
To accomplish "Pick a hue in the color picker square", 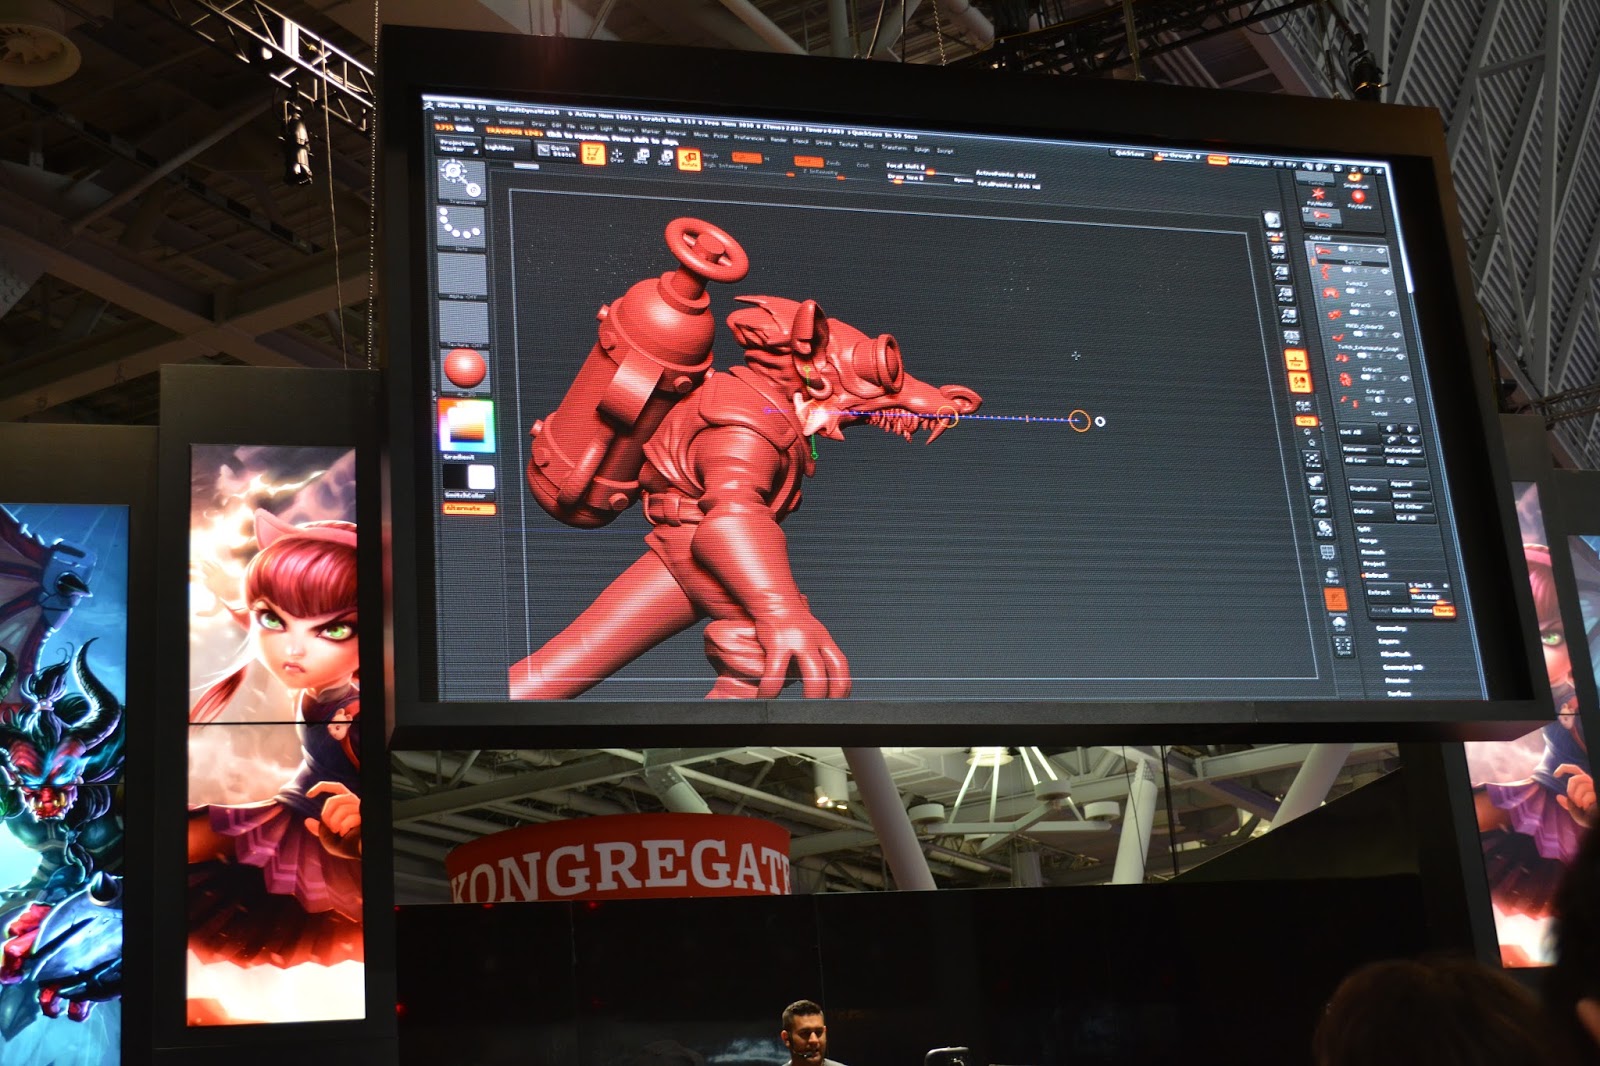I will [x=465, y=426].
